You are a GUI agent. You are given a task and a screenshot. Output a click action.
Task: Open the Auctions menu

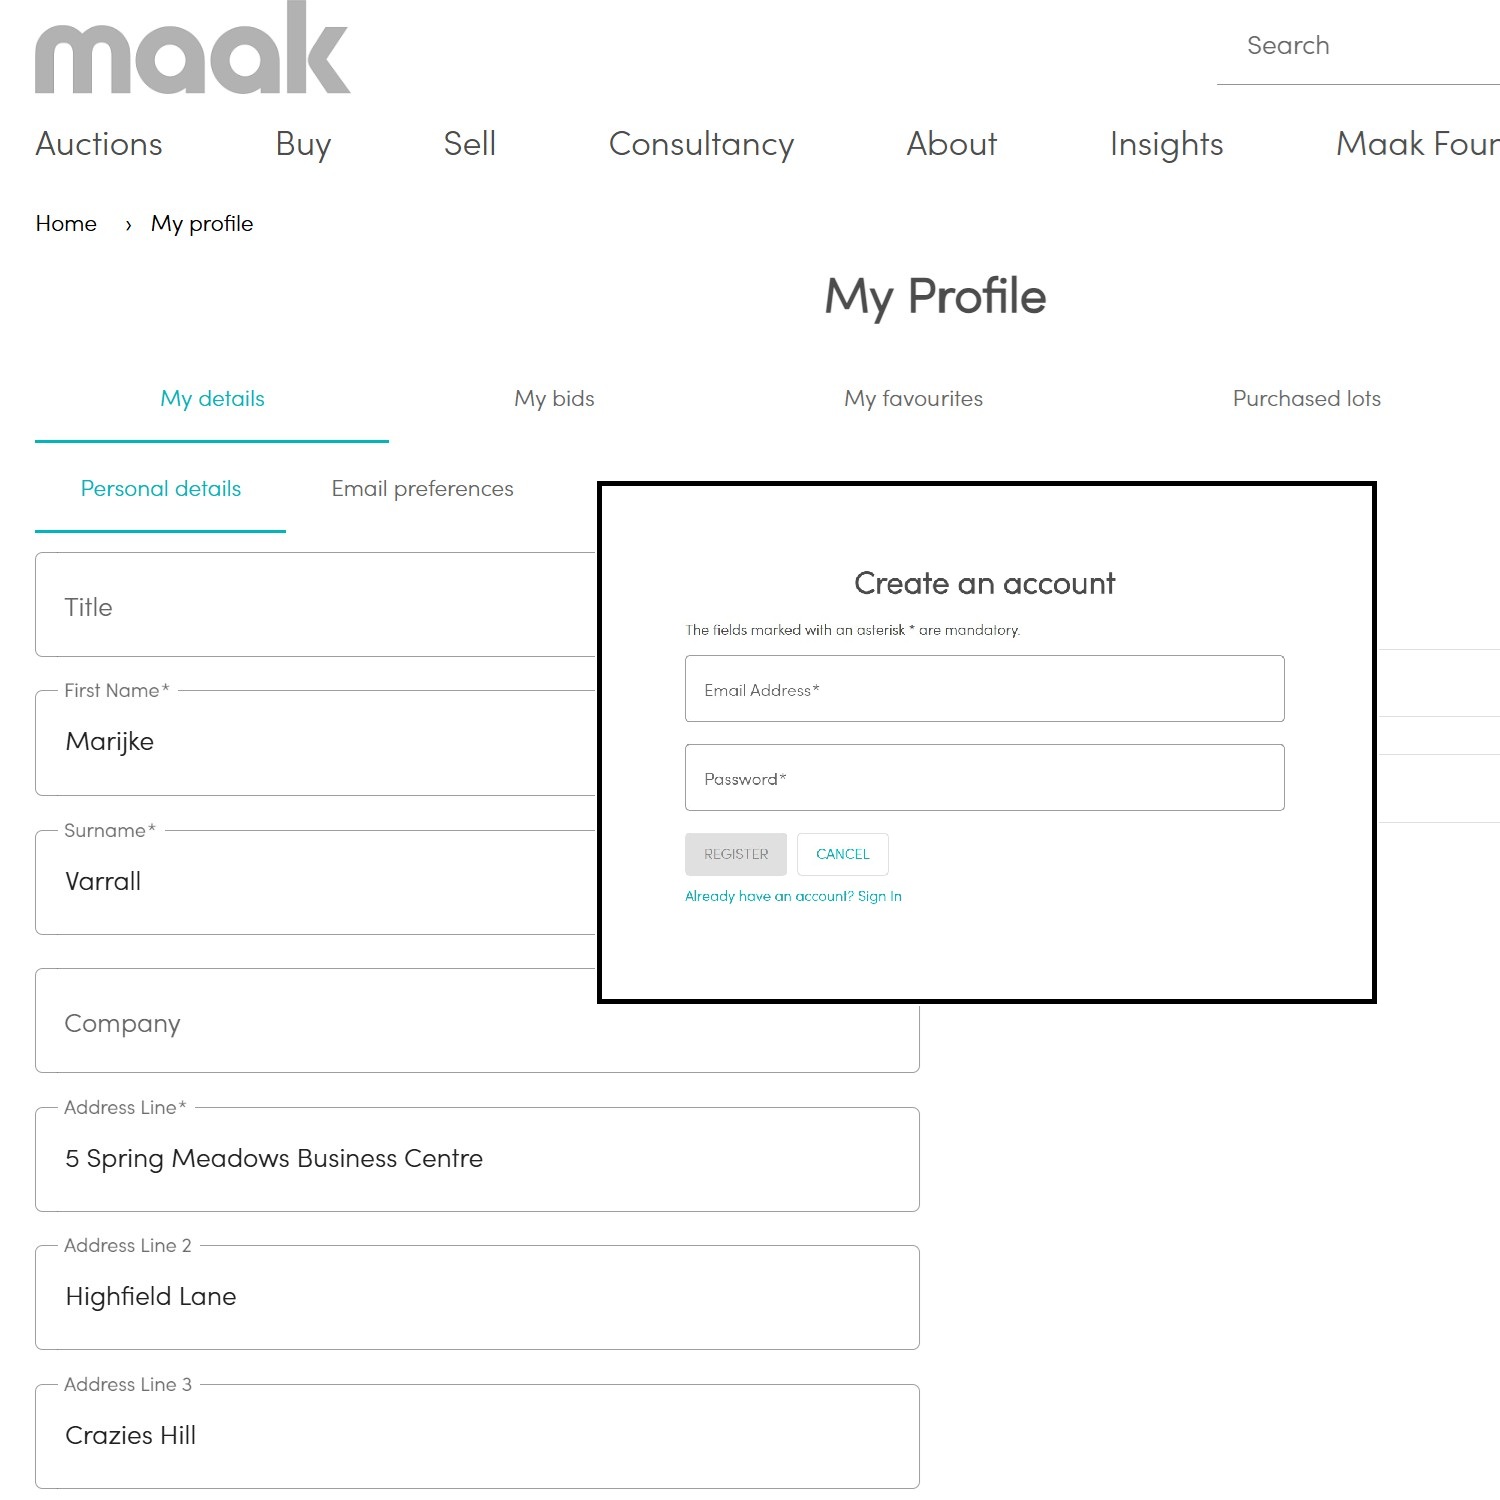(x=97, y=145)
